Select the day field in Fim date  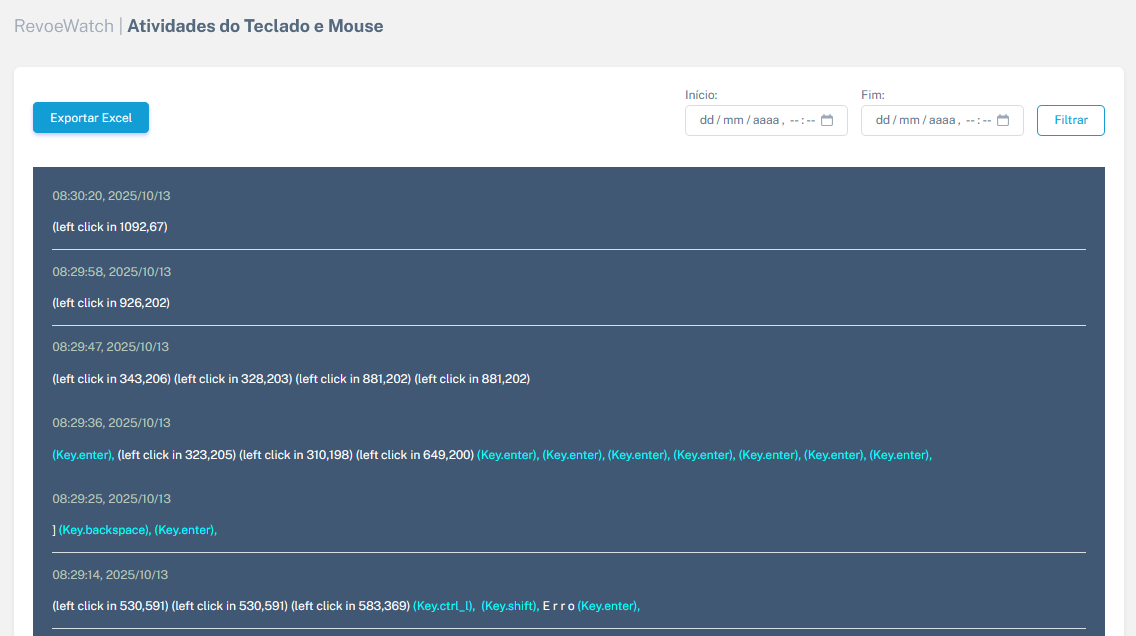click(882, 121)
